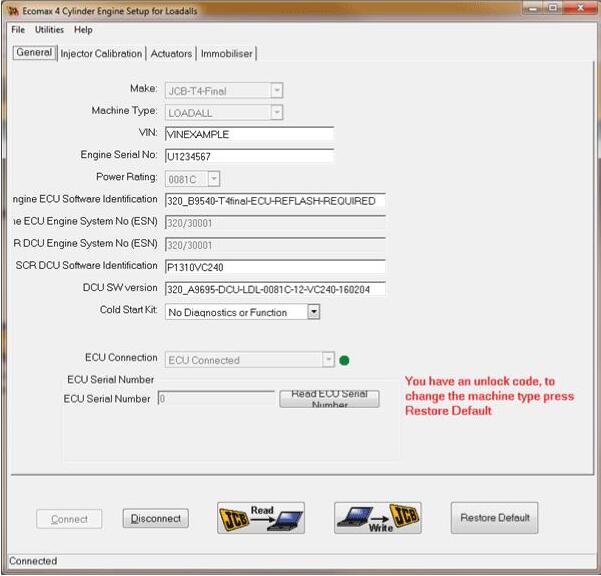Expand the Power Rating dropdown arrow
The image size is (601, 576).
tap(214, 179)
